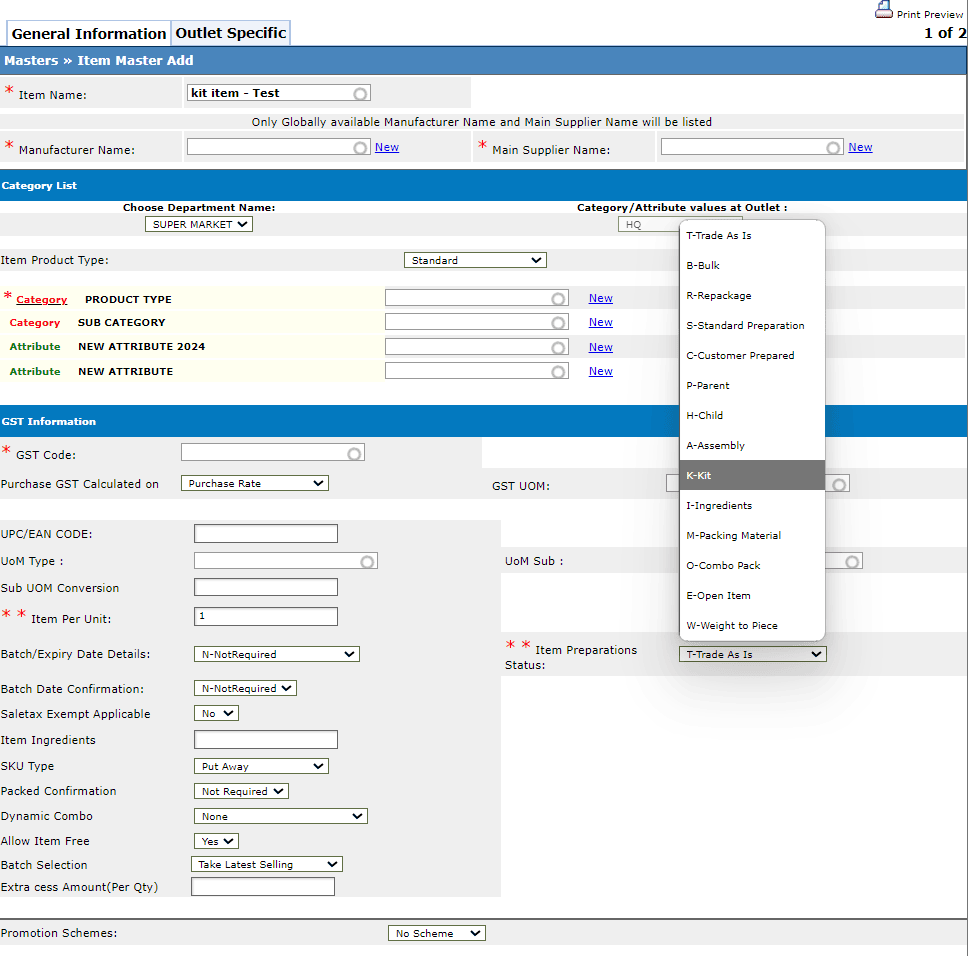Click the Print Preview printer icon
The image size is (968, 956).
point(883,11)
